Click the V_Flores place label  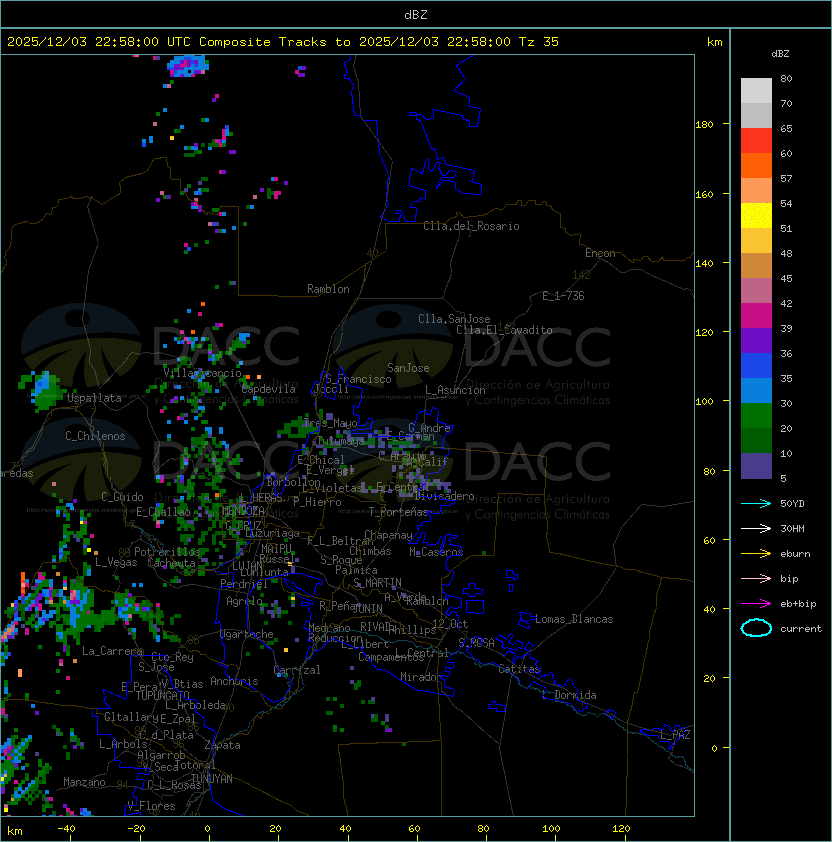[x=151, y=806]
